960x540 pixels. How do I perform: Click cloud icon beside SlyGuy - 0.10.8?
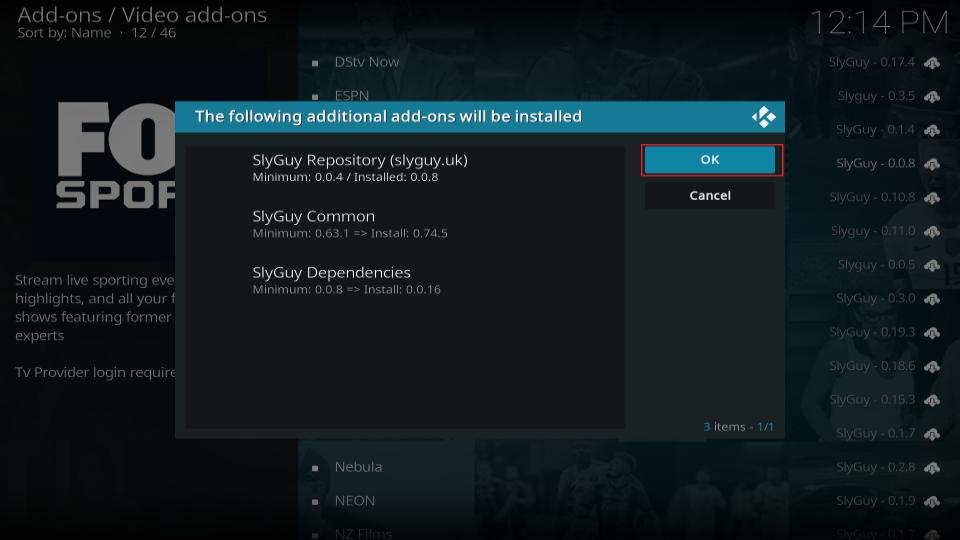[932, 197]
